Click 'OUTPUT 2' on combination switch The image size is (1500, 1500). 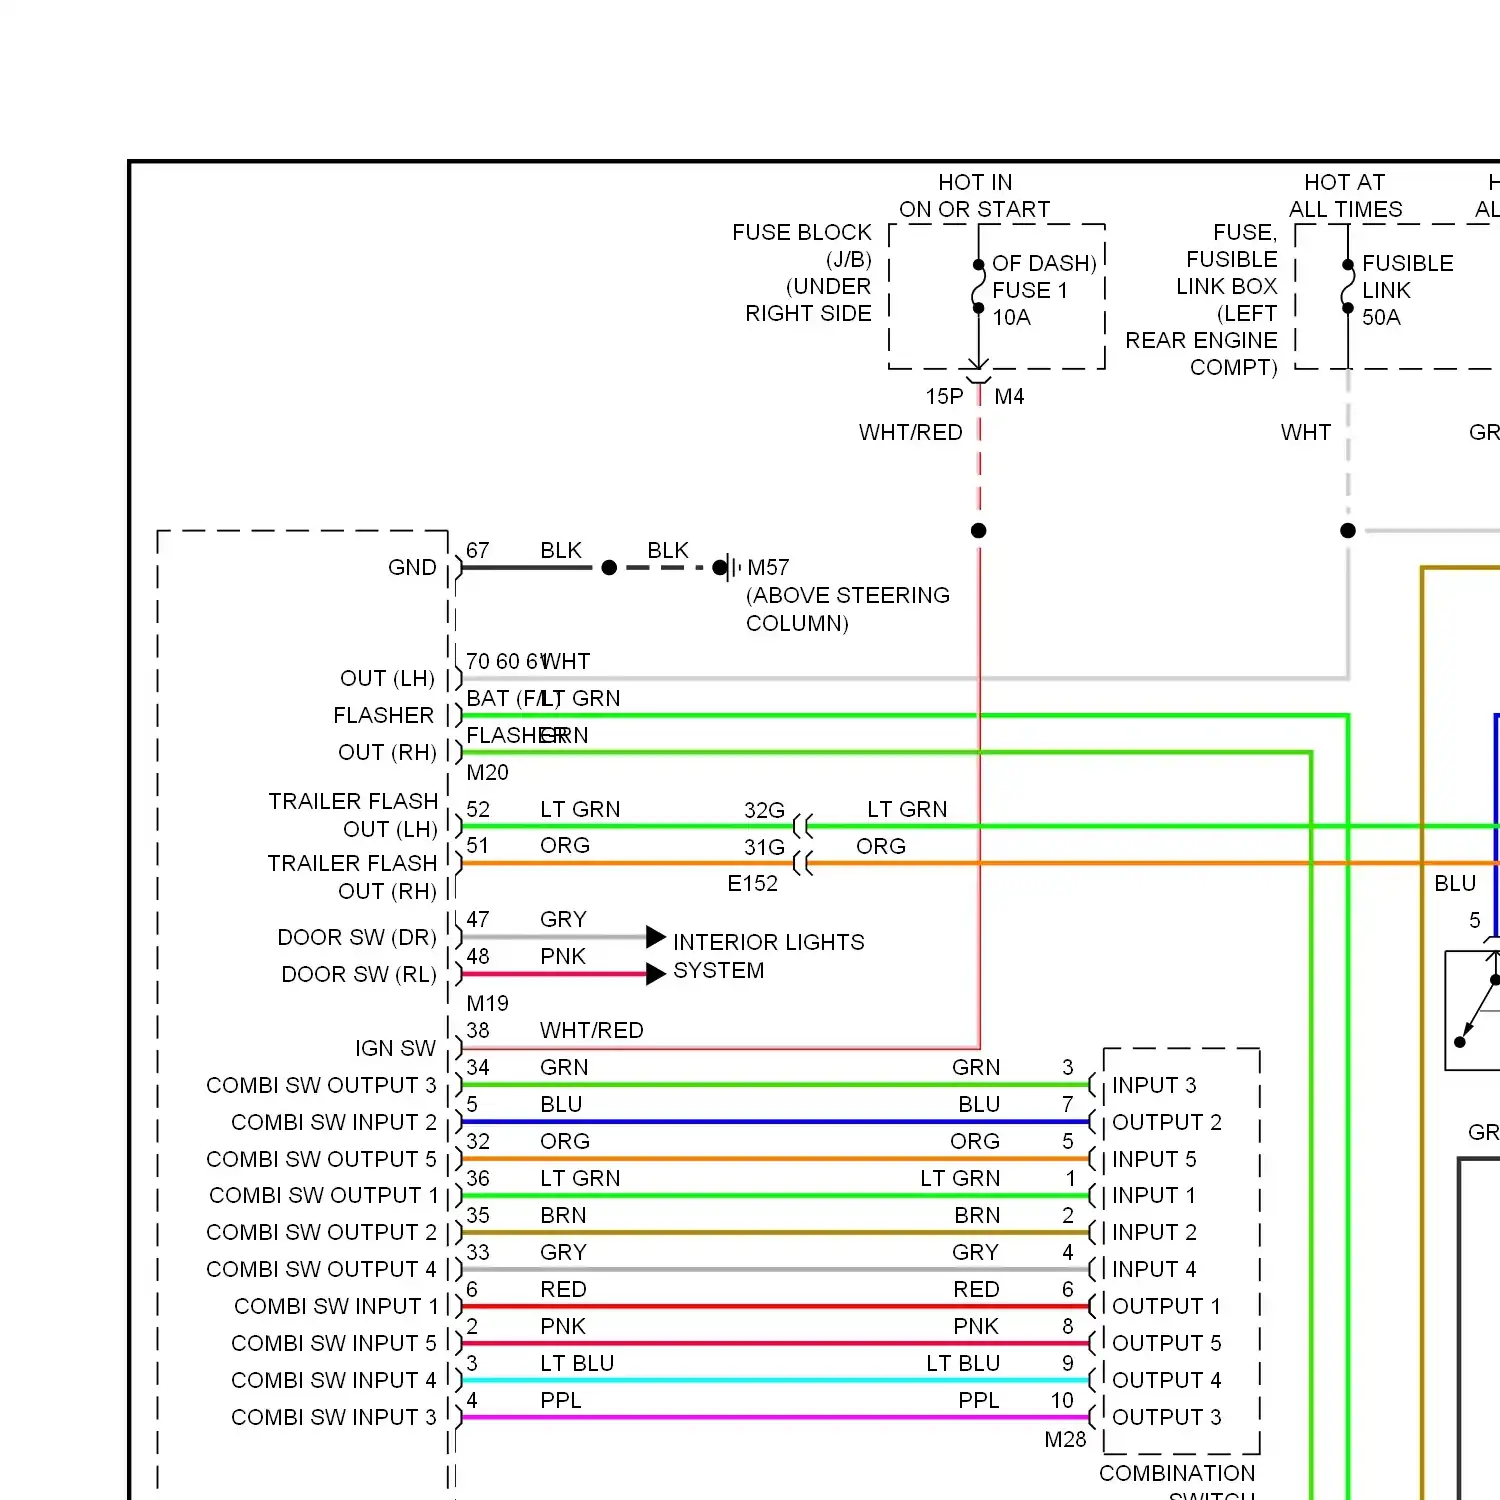click(x=1167, y=1122)
